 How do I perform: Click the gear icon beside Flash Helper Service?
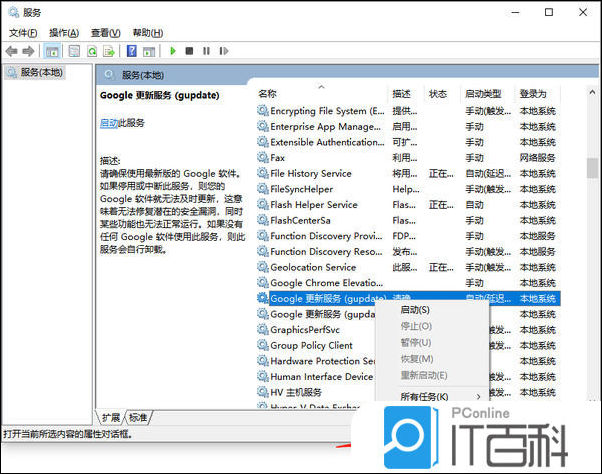[263, 205]
